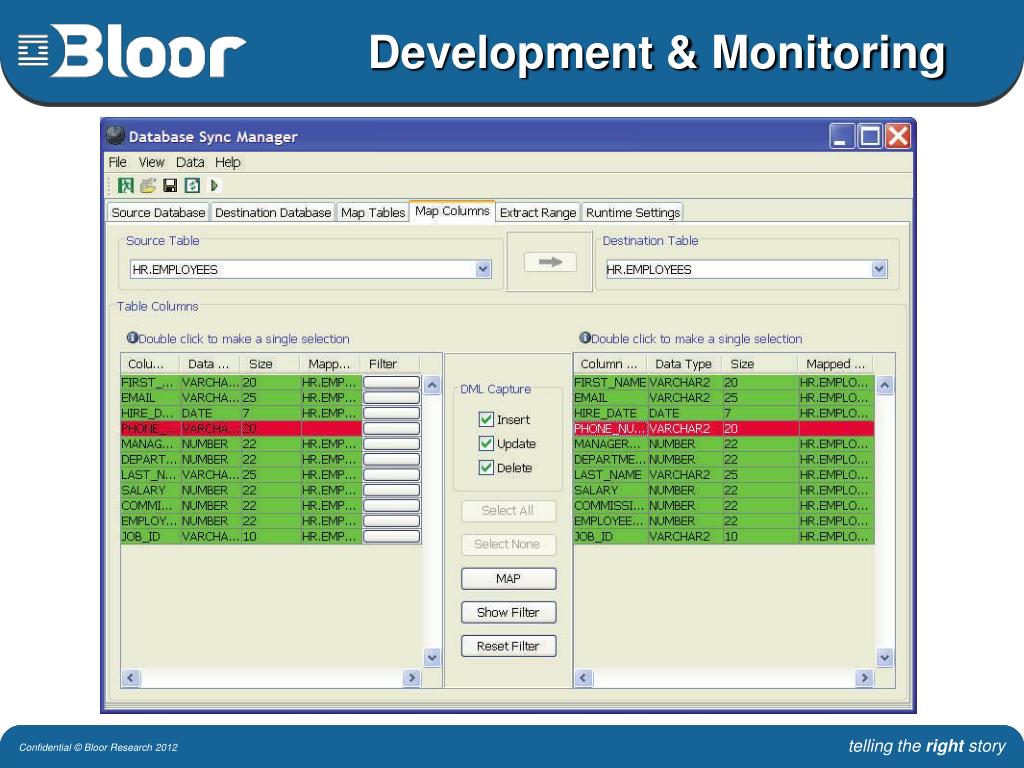The image size is (1024, 768).
Task: Click the Select None button
Action: coord(508,545)
